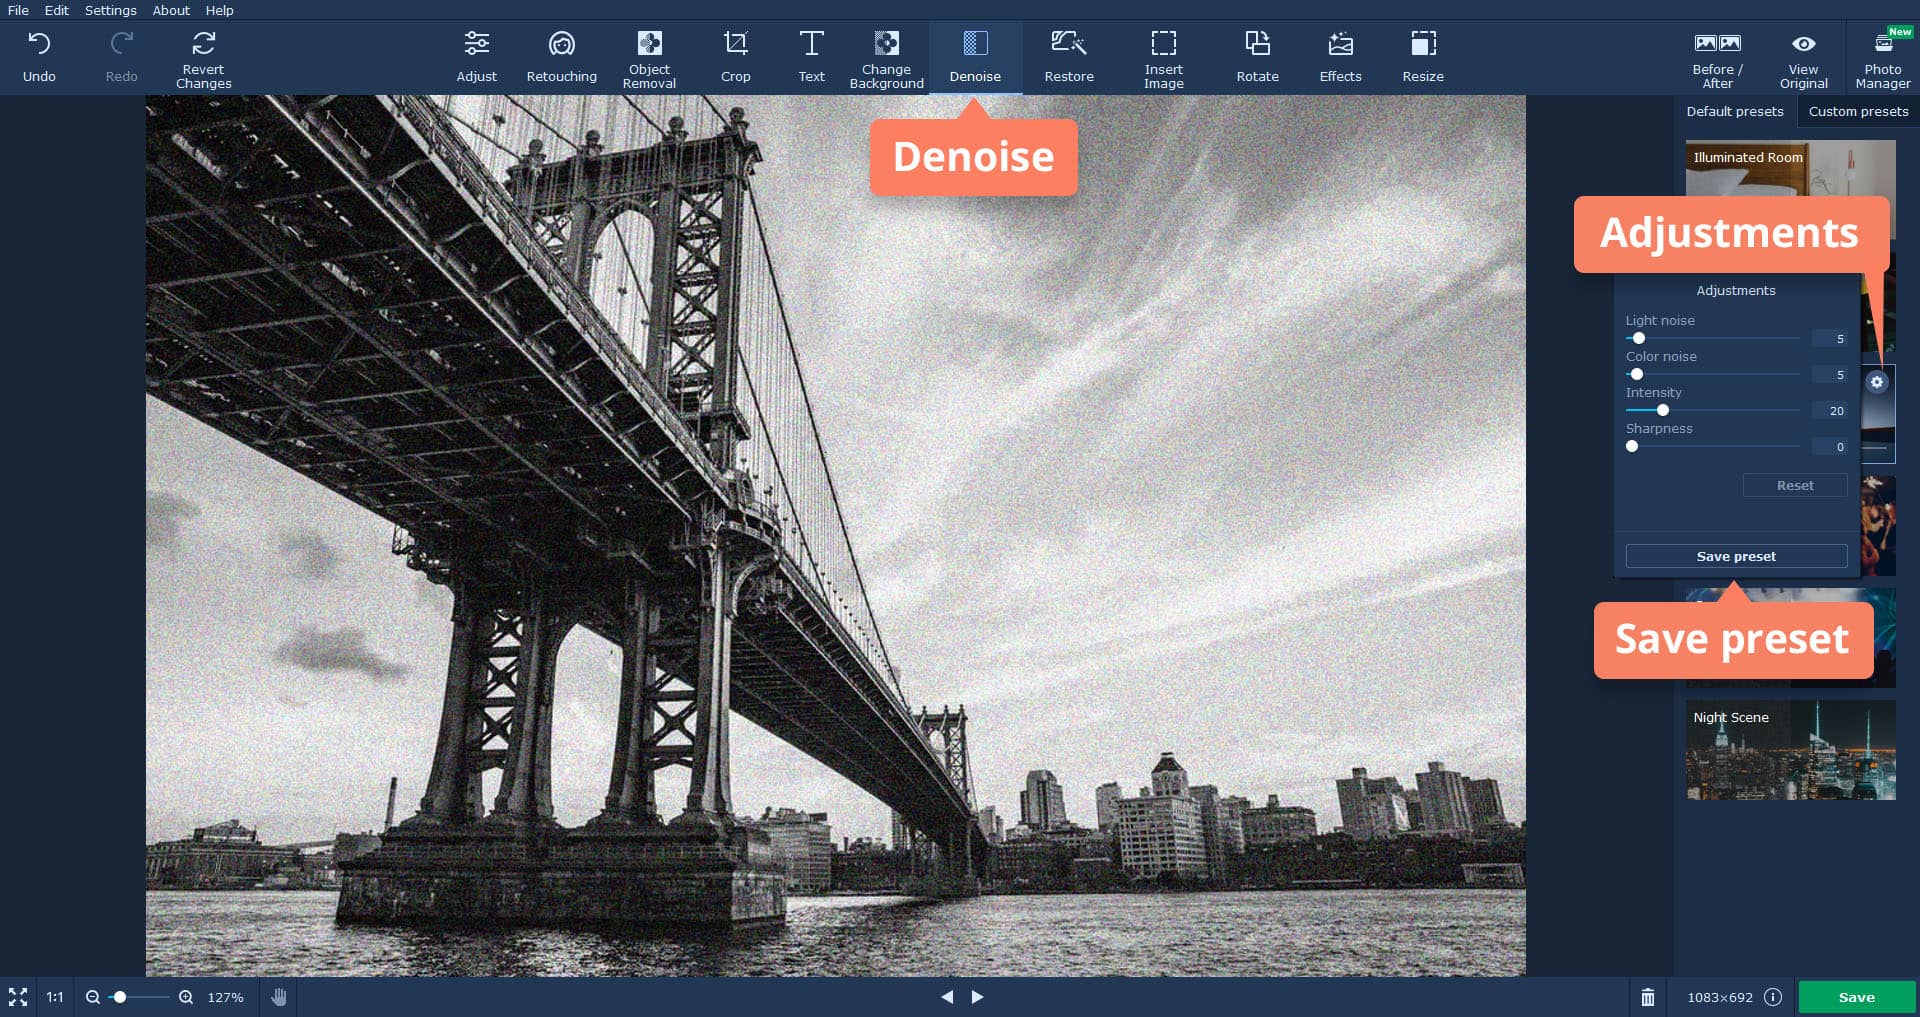Viewport: 1920px width, 1017px height.
Task: Click the Light noise slider handle
Action: (1638, 338)
